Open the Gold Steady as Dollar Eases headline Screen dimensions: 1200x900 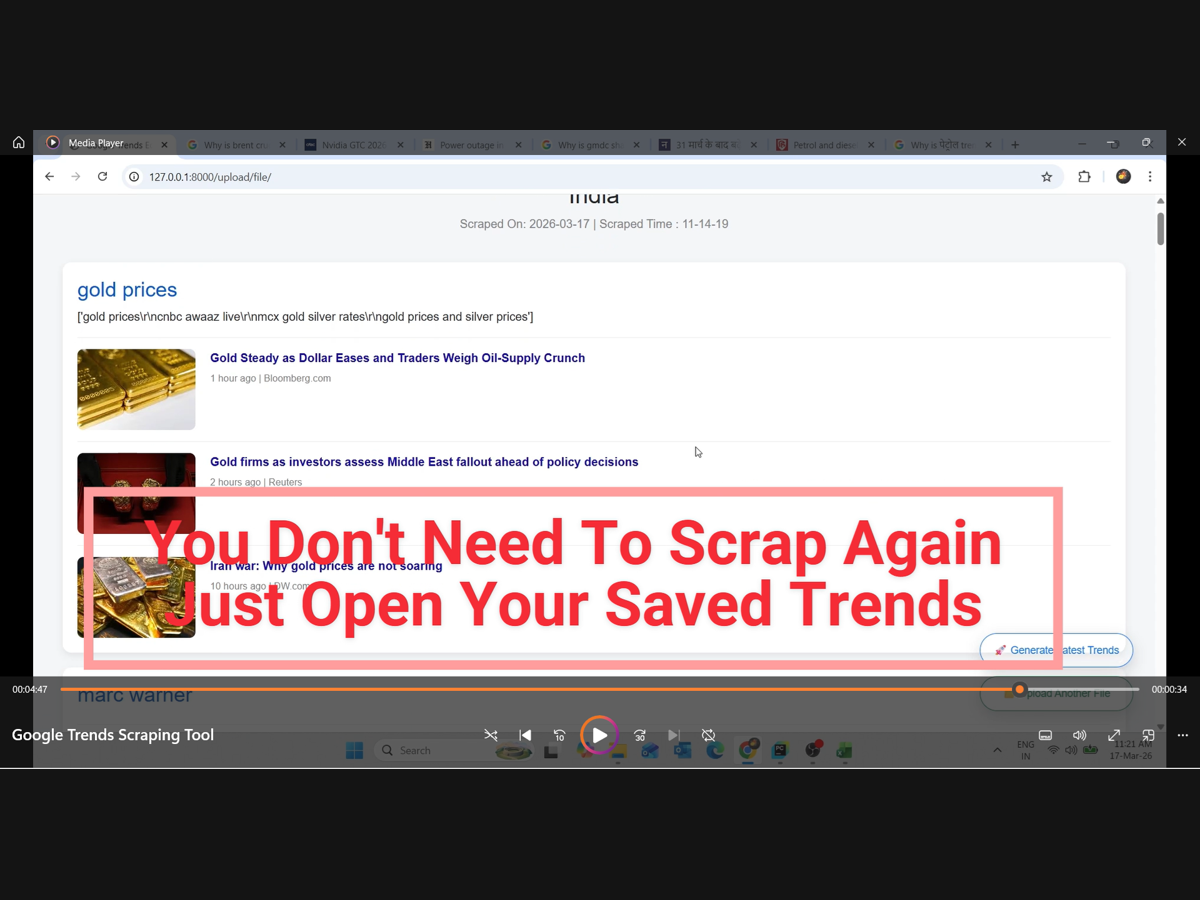(x=397, y=358)
